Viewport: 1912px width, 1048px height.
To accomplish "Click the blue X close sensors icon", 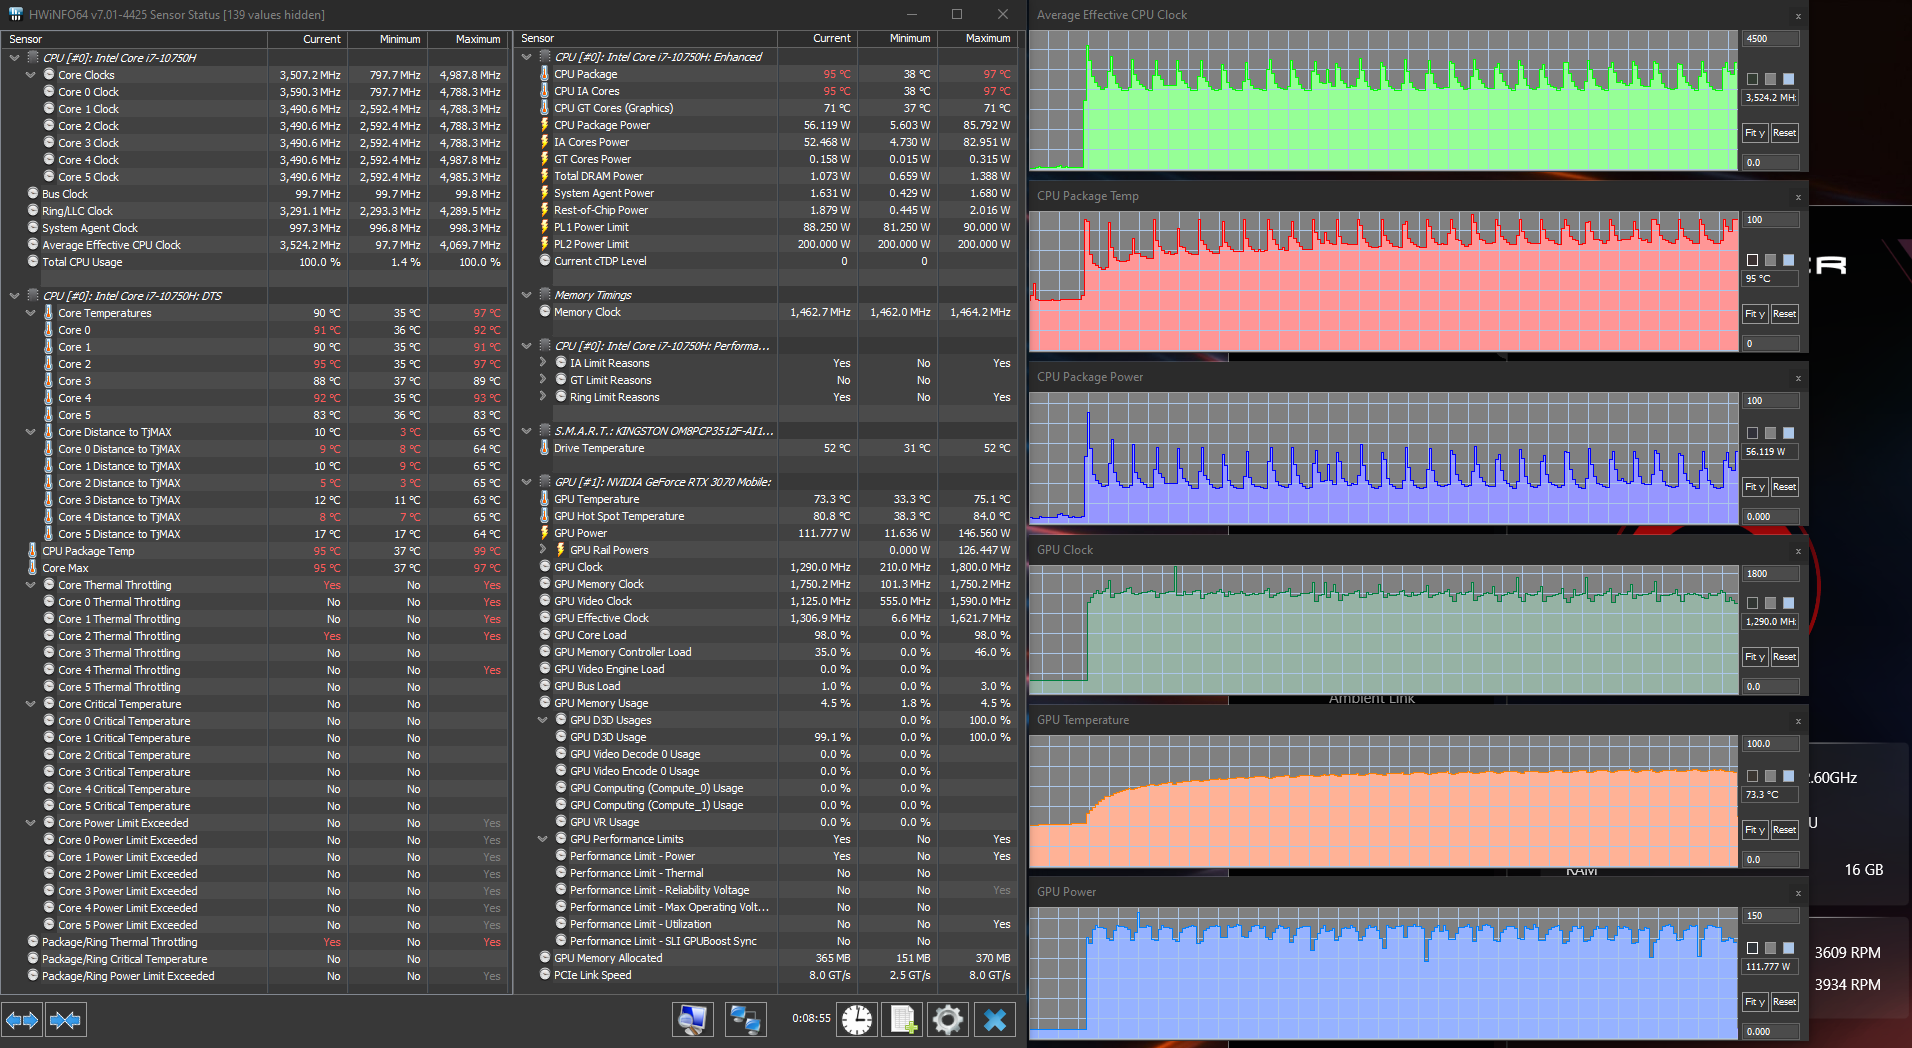I will pos(994,1019).
